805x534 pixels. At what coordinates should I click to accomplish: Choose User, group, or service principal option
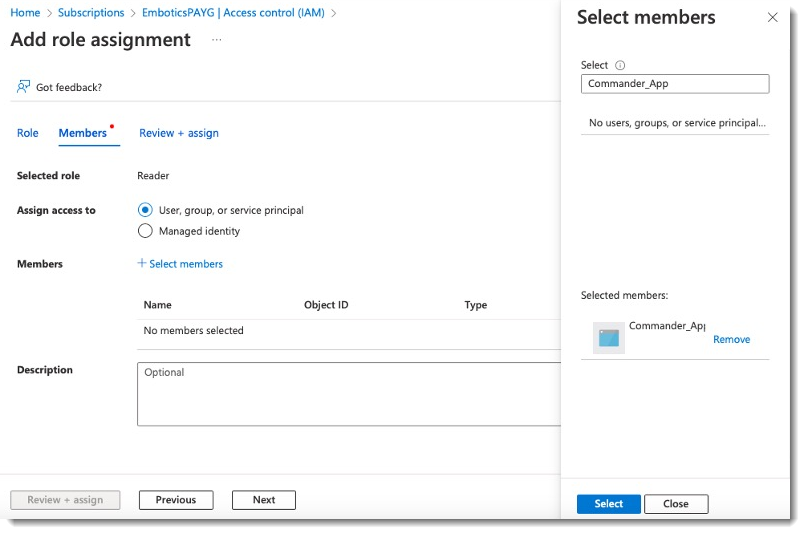point(145,210)
